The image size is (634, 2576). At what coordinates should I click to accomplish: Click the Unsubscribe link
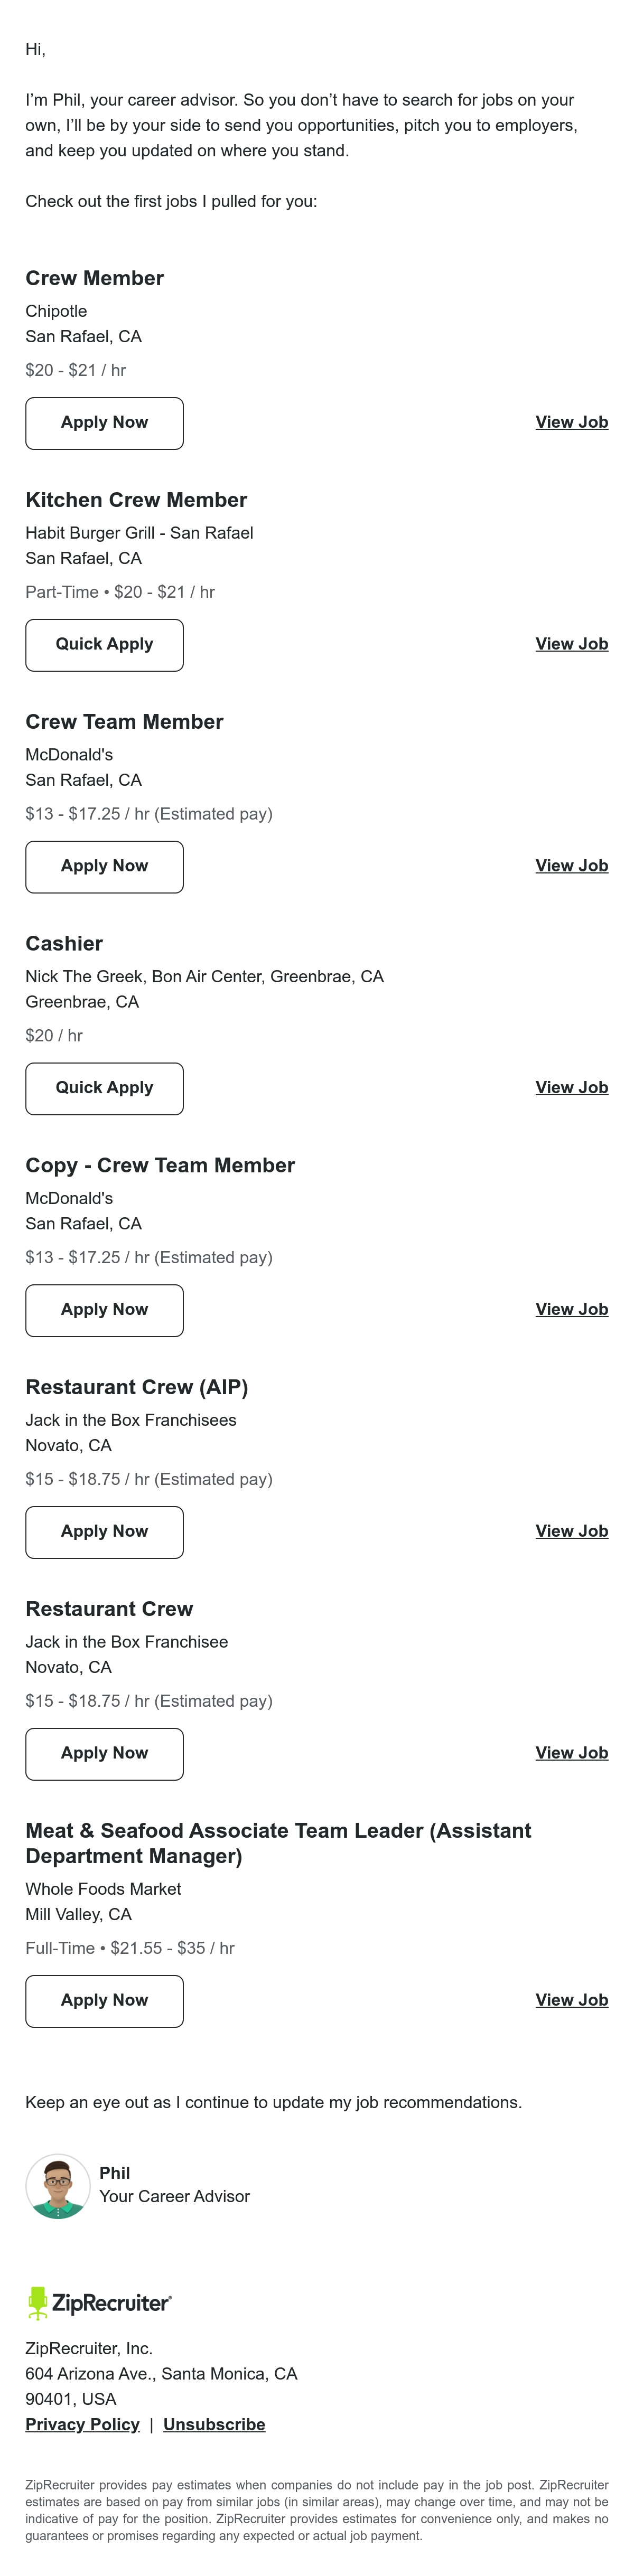pyautogui.click(x=214, y=2426)
